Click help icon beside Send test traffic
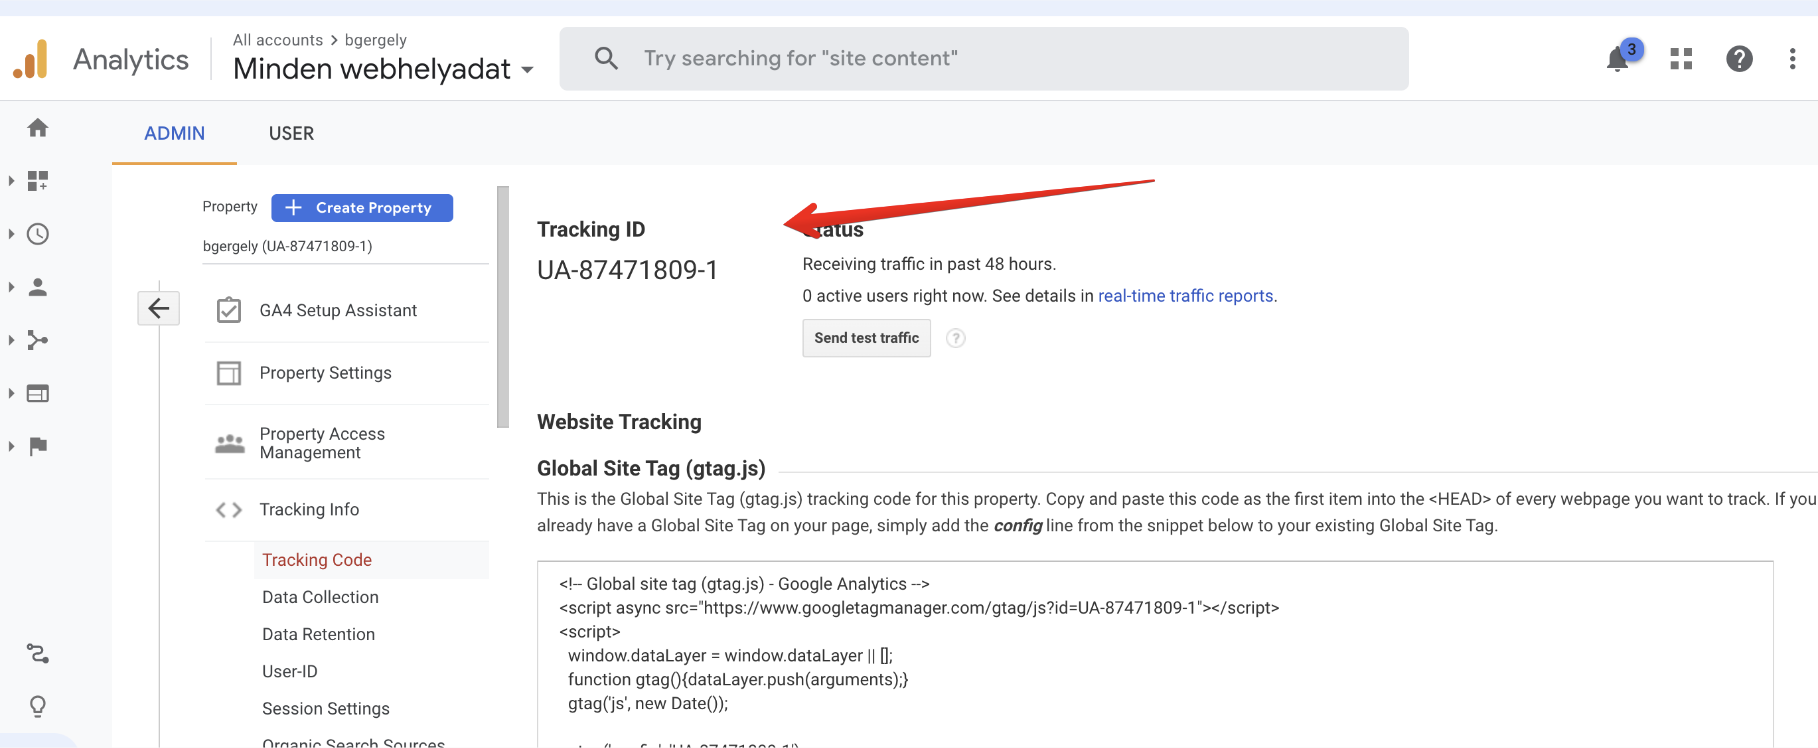1818x748 pixels. 956,338
